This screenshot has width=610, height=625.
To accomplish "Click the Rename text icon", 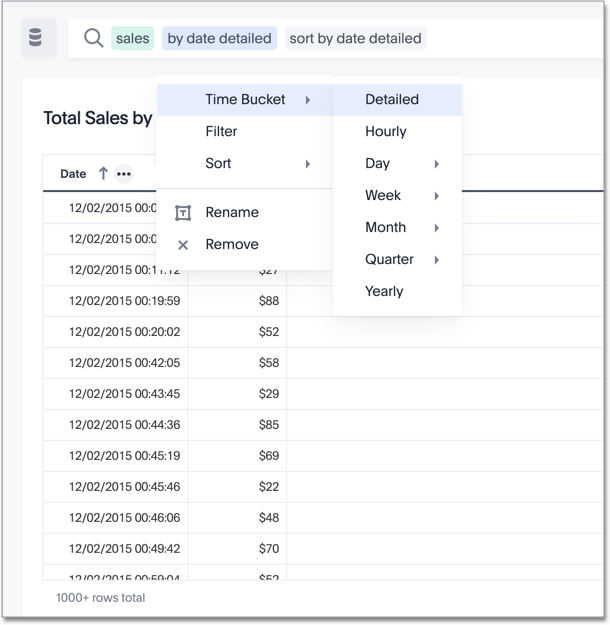I will (x=183, y=213).
